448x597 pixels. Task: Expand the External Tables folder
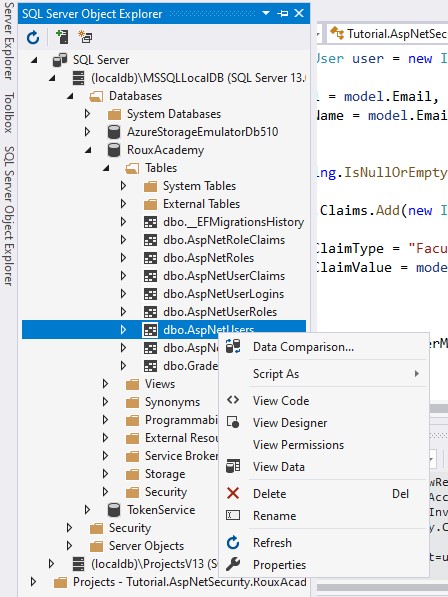coord(123,204)
